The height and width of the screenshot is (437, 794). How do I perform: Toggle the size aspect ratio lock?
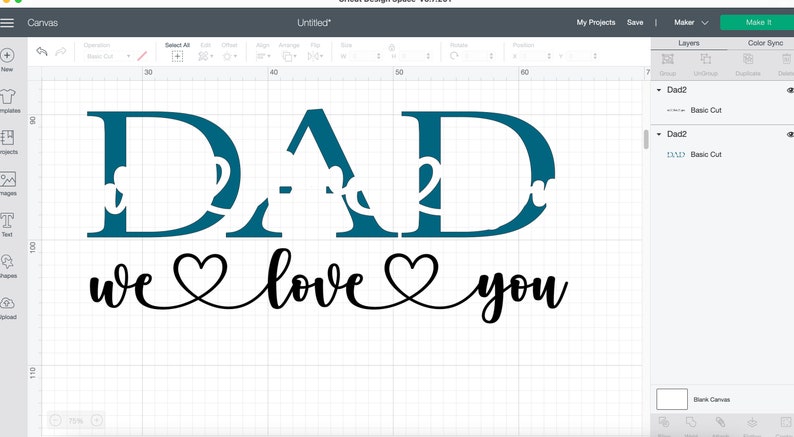(x=391, y=48)
